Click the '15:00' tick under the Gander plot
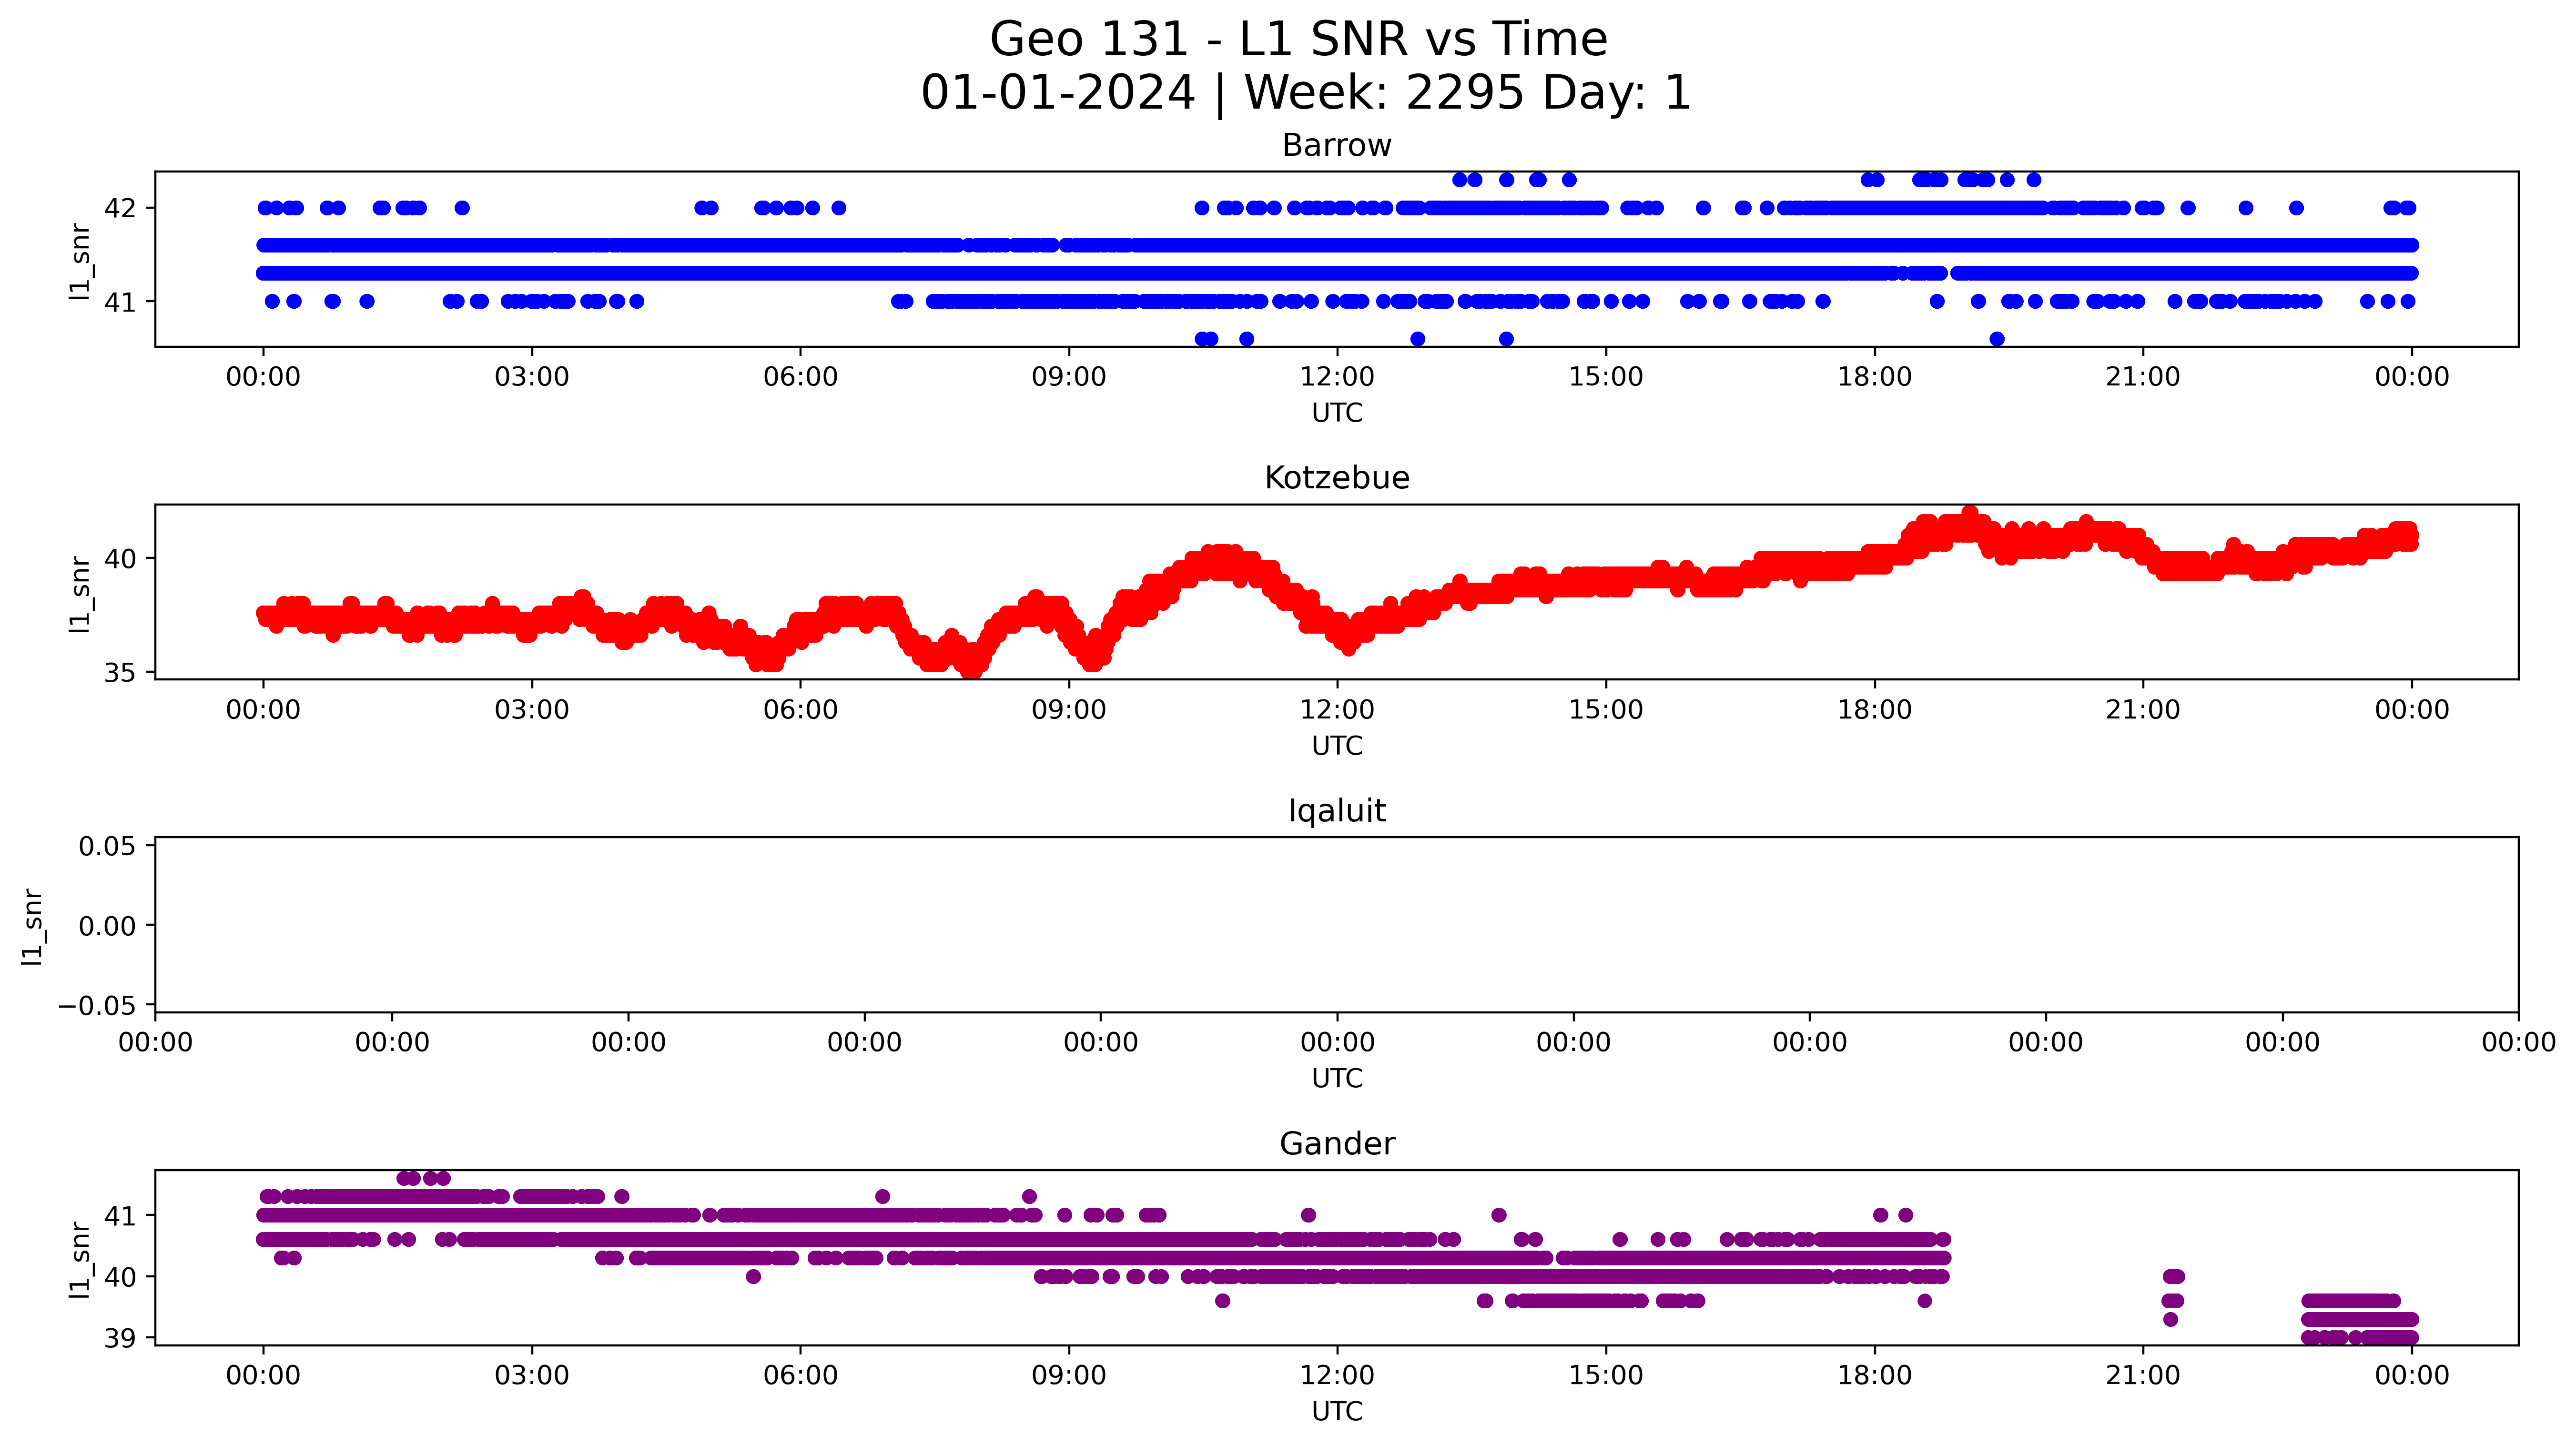Viewport: 2576px width, 1445px height. coord(1606,1375)
